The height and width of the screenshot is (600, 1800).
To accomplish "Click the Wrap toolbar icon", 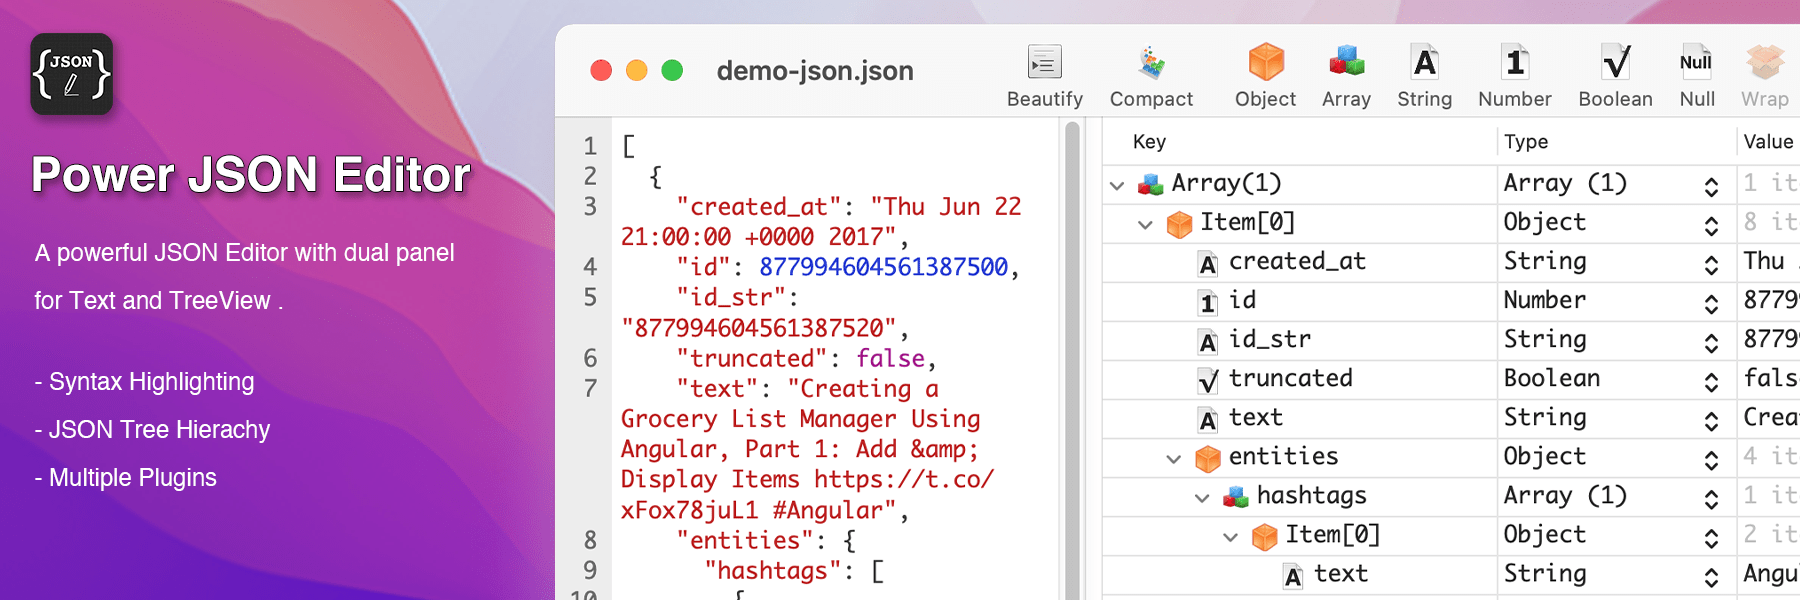I will [1765, 62].
